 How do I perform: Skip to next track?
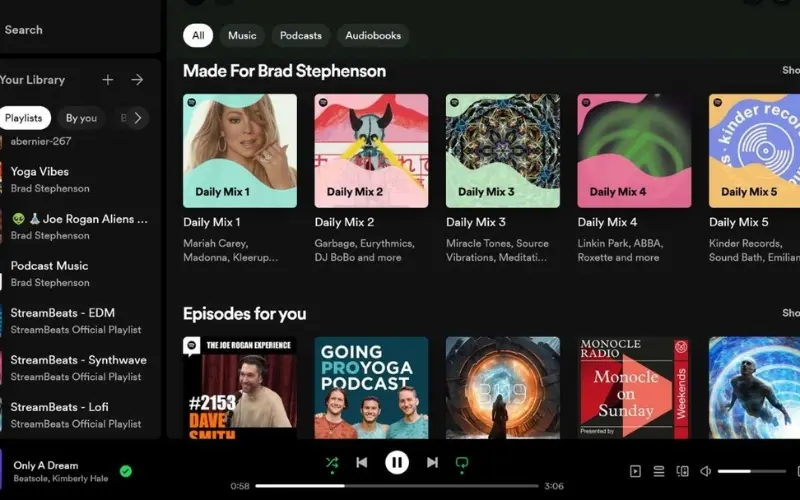pyautogui.click(x=432, y=463)
